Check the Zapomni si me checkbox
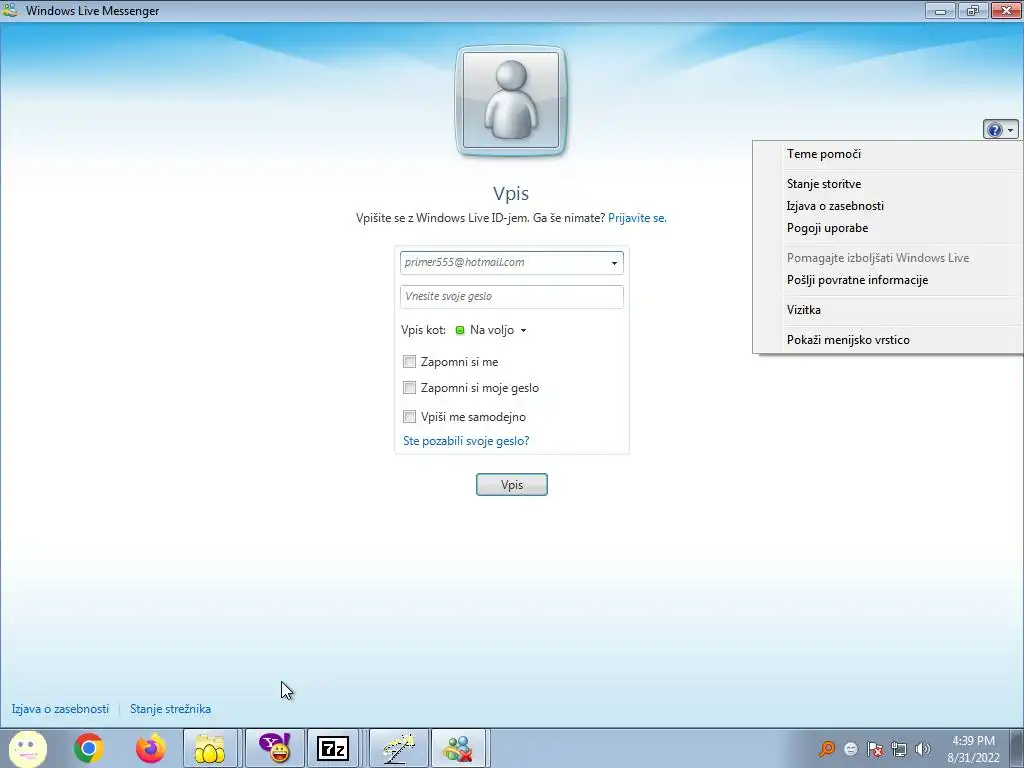The width and height of the screenshot is (1024, 768). 409,361
